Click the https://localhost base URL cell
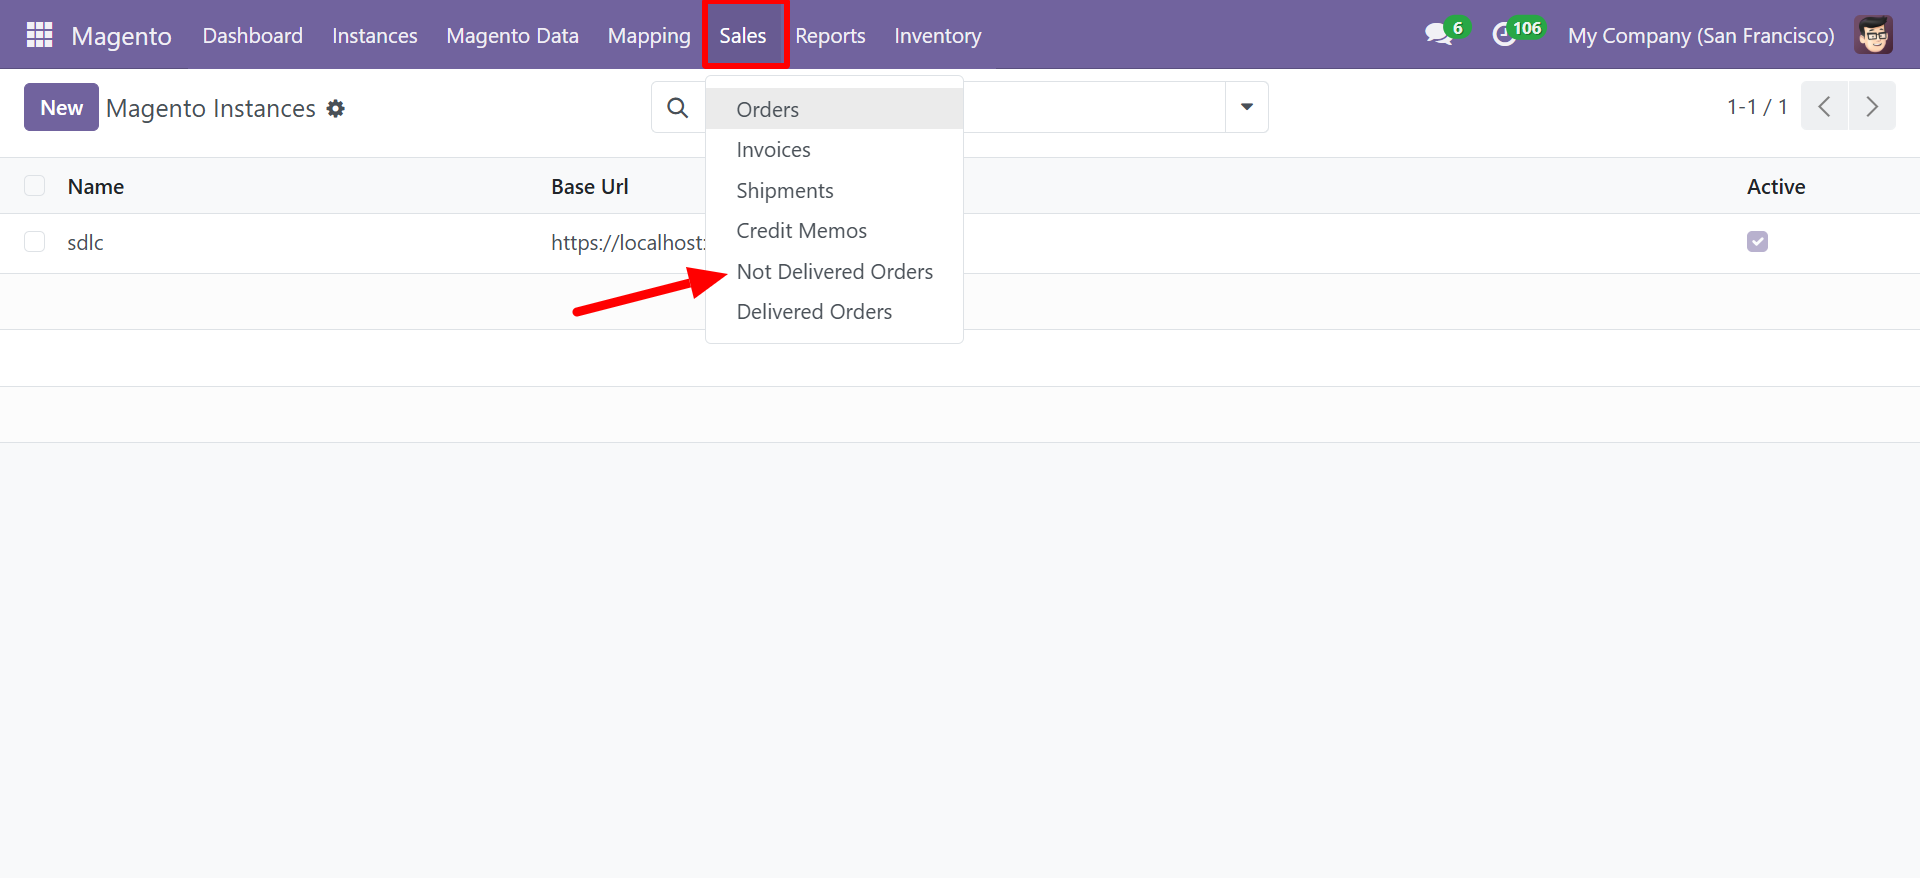 pos(628,242)
